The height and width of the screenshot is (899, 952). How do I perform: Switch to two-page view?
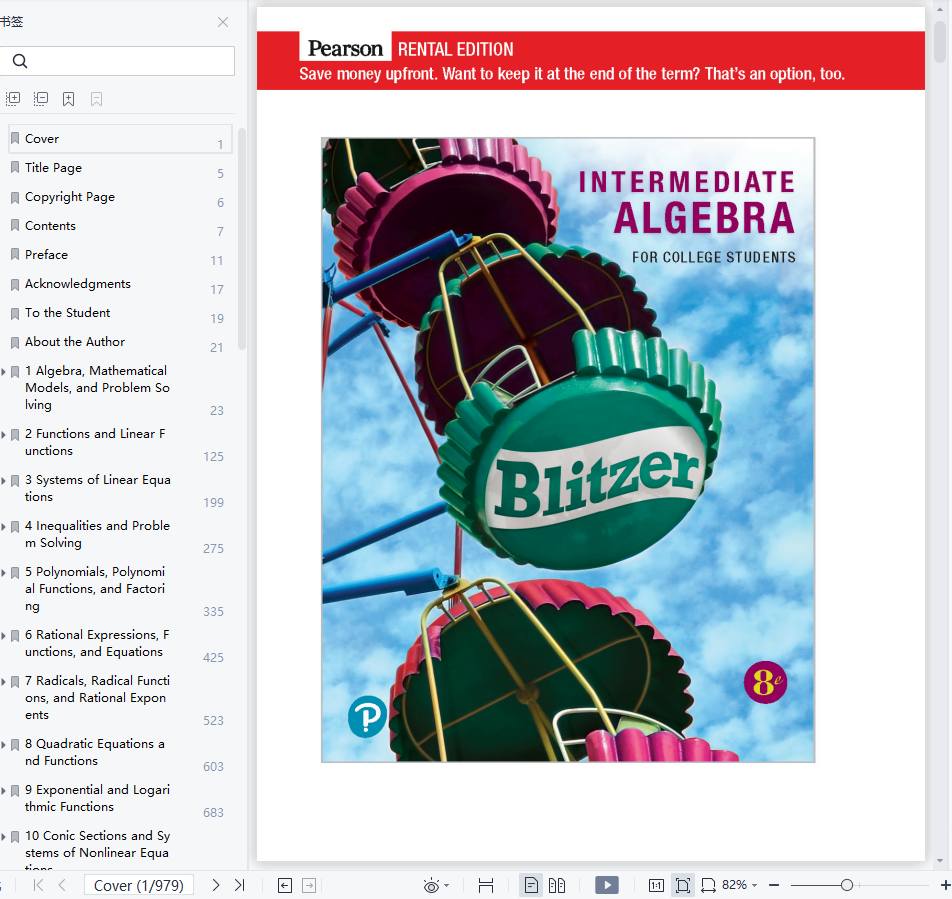(x=557, y=885)
